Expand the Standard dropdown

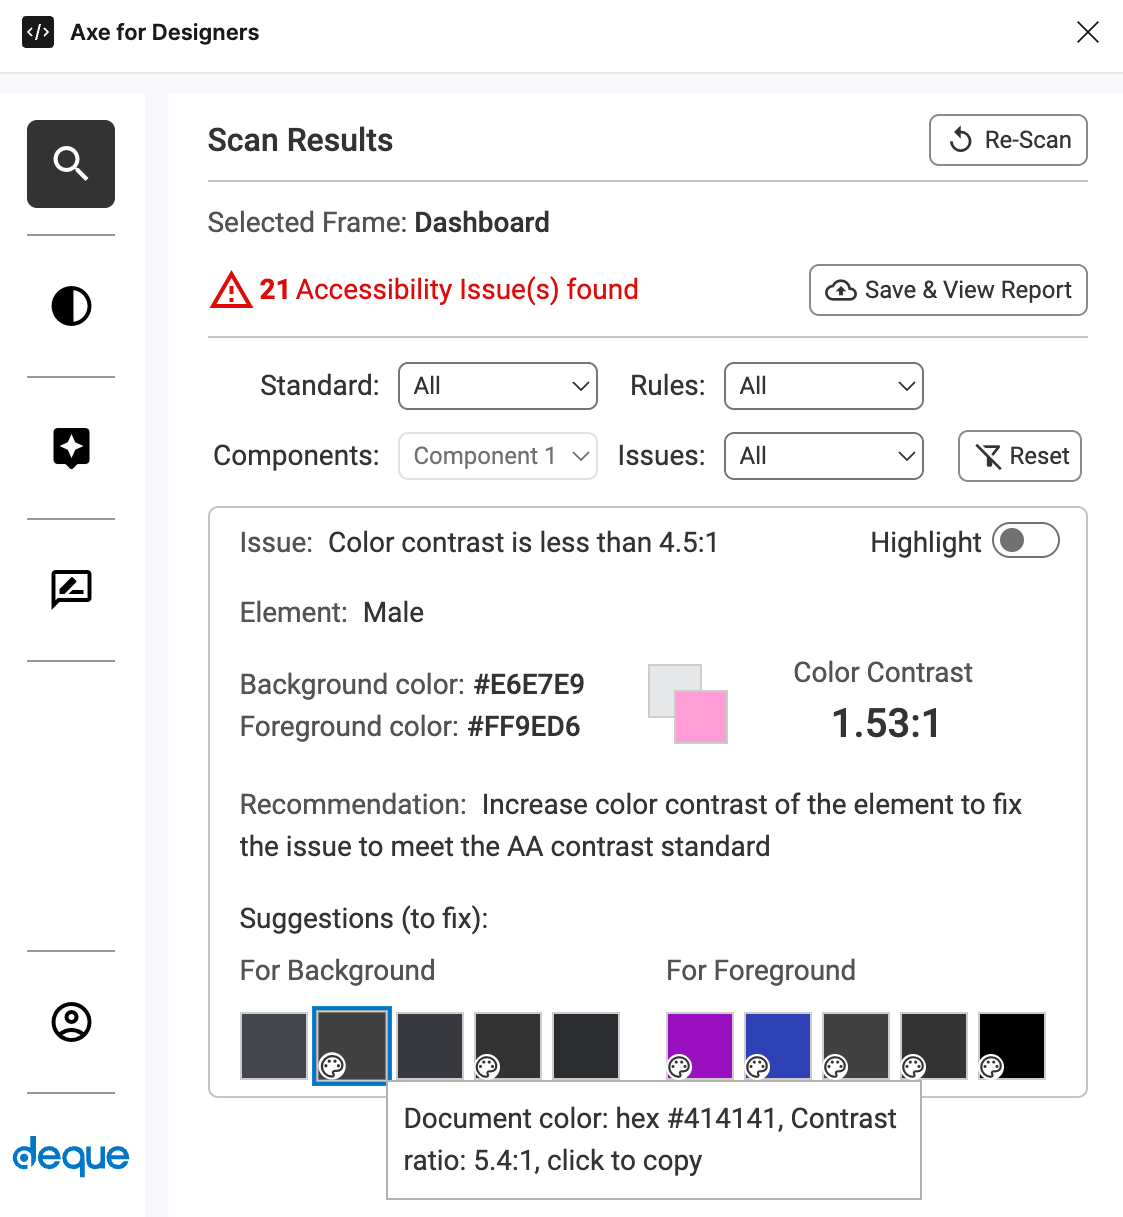497,386
